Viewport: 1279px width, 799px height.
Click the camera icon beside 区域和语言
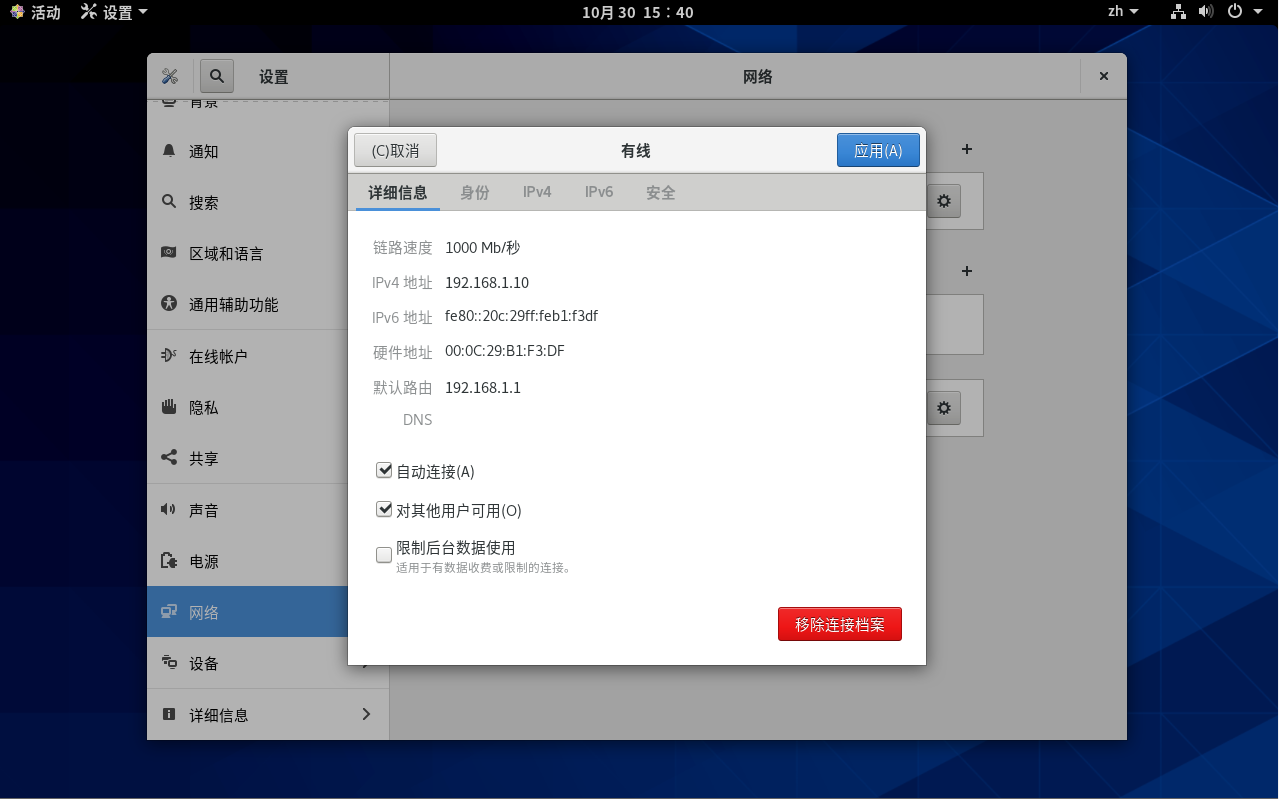coord(169,253)
